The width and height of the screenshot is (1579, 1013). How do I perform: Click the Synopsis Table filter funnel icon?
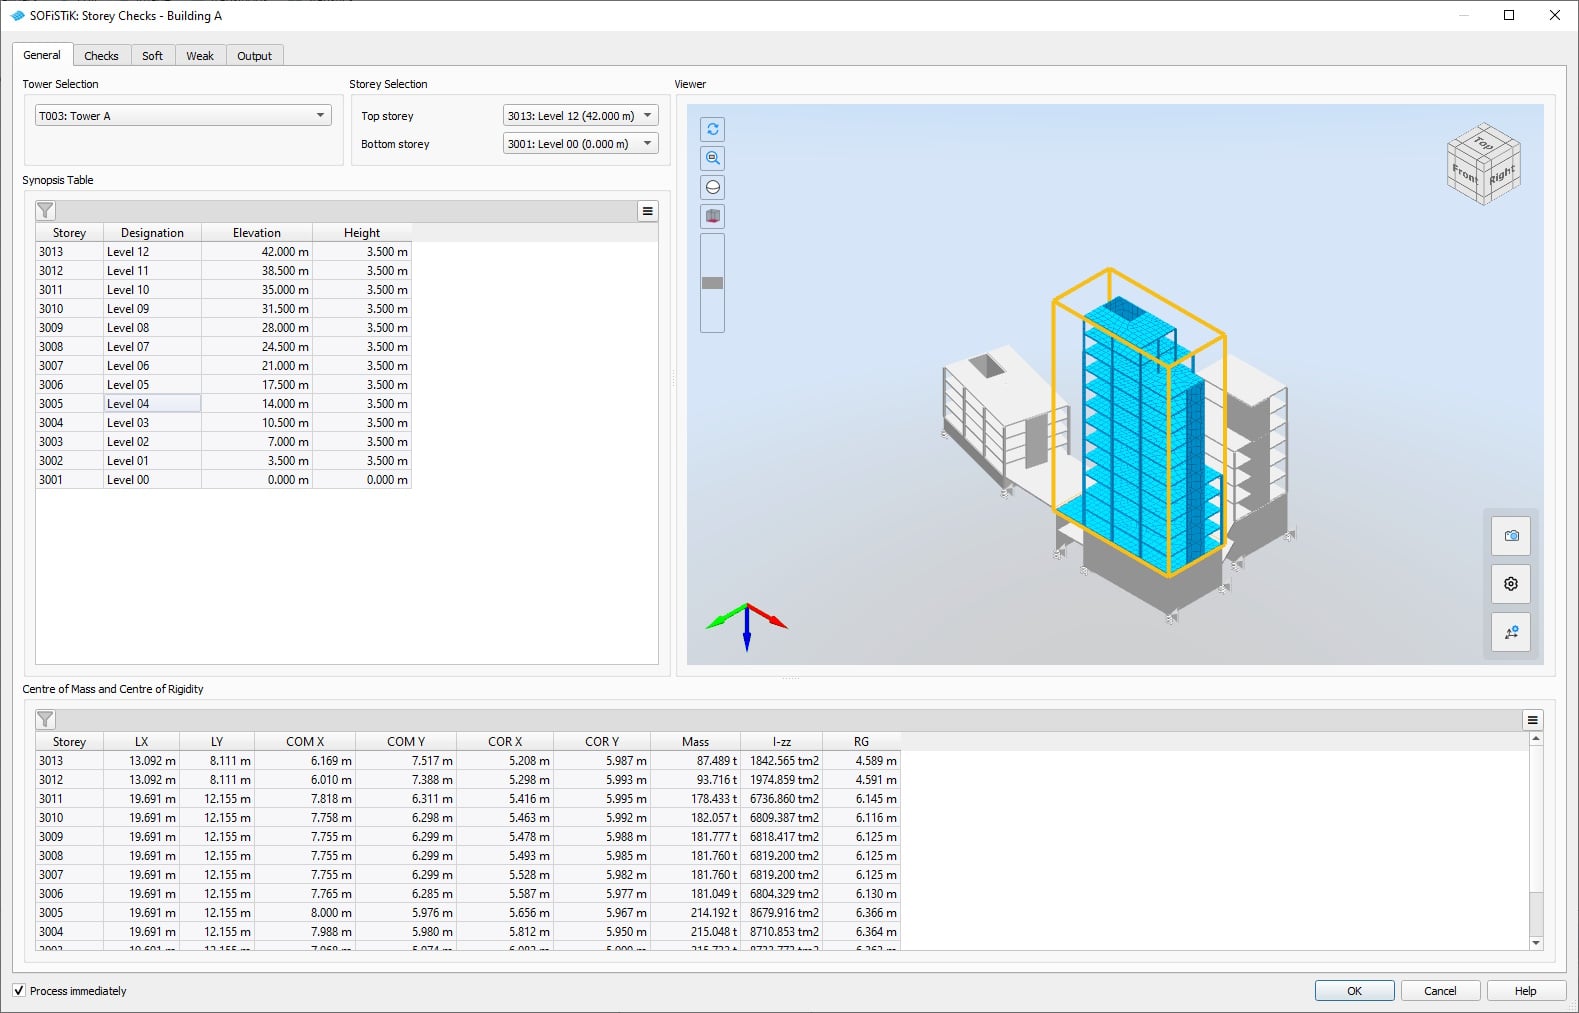tap(46, 211)
